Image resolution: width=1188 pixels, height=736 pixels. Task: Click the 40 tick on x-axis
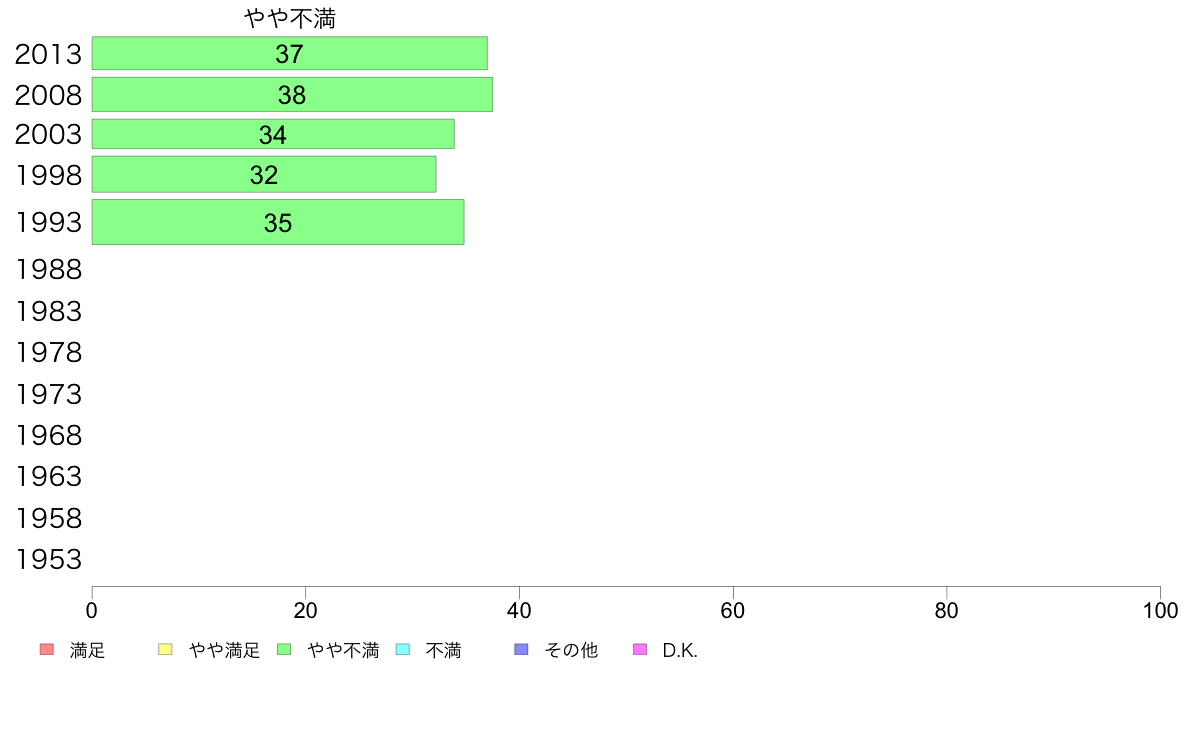pyautogui.click(x=519, y=610)
